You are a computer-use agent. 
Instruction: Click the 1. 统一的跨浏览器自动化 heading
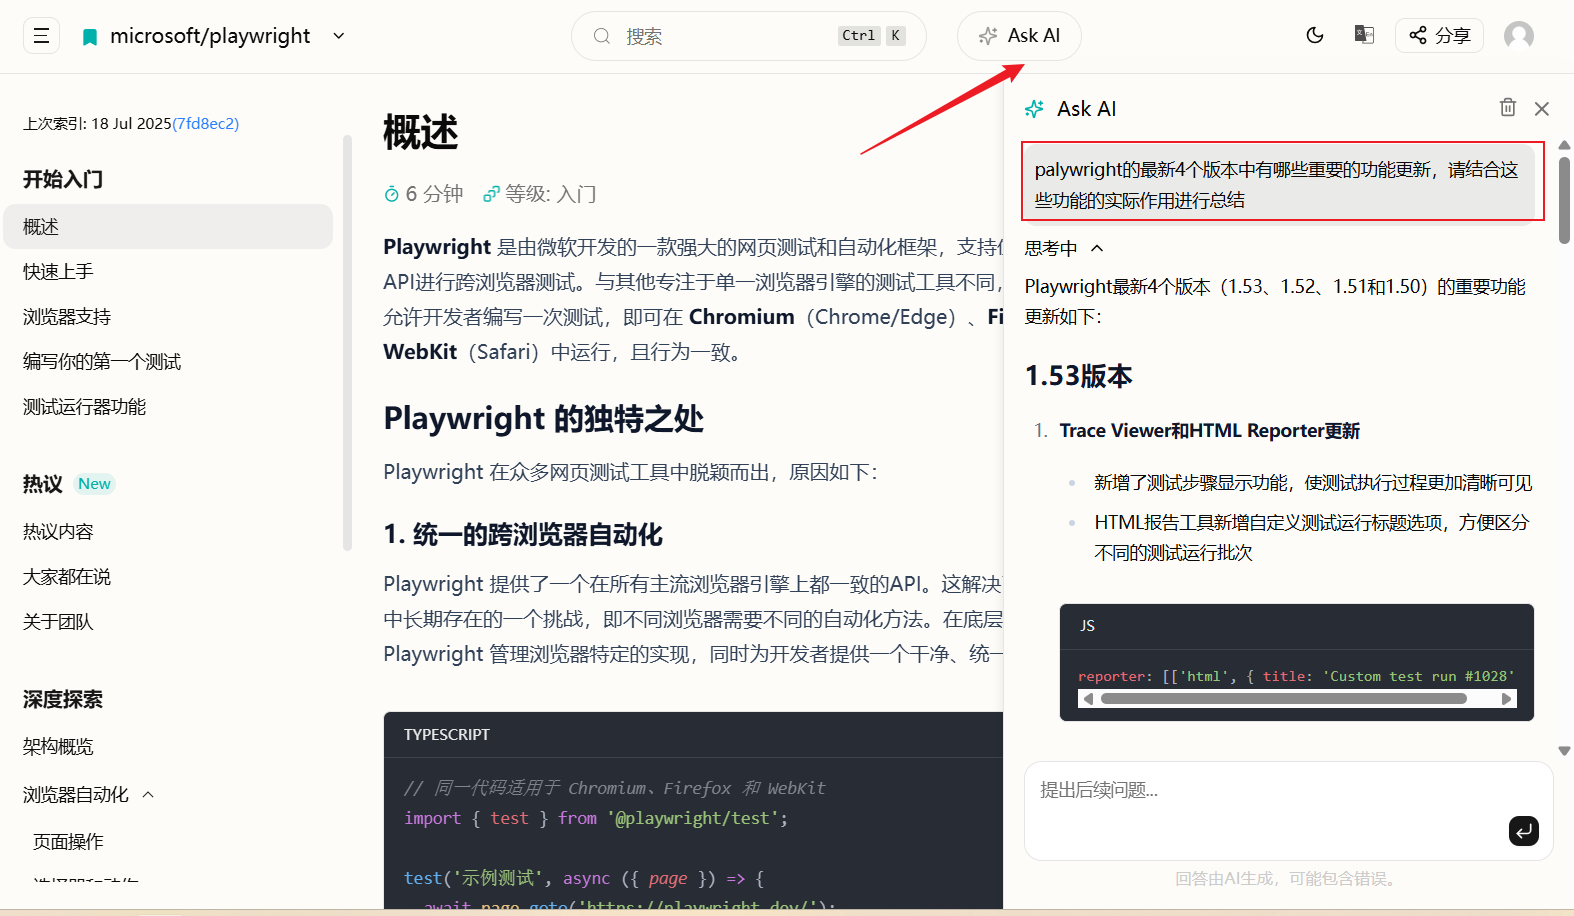(x=523, y=535)
